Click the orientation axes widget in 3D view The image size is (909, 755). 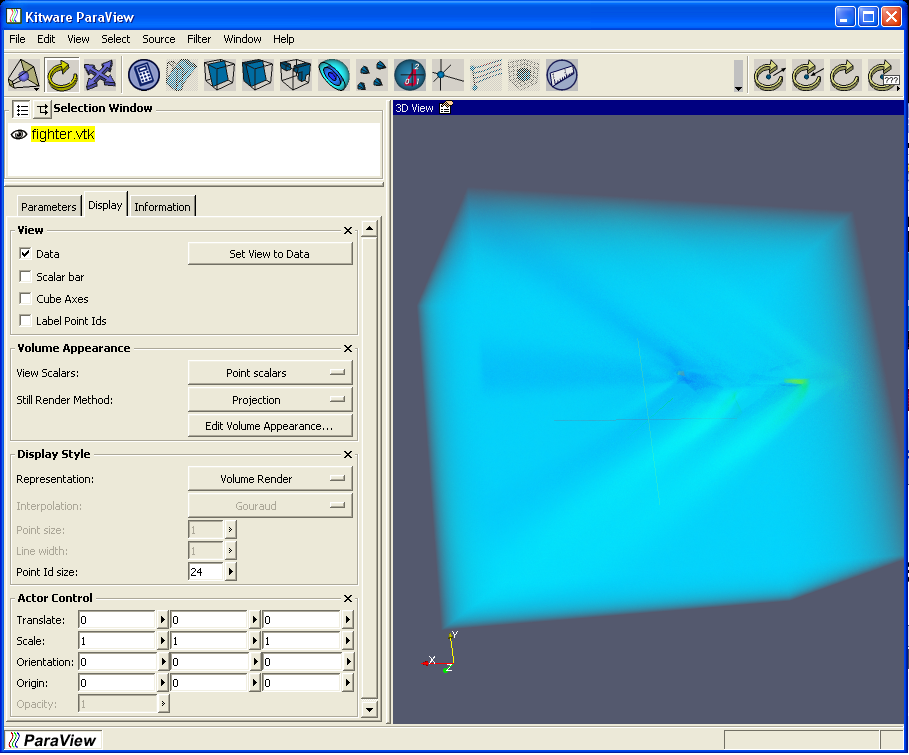pyautogui.click(x=441, y=653)
